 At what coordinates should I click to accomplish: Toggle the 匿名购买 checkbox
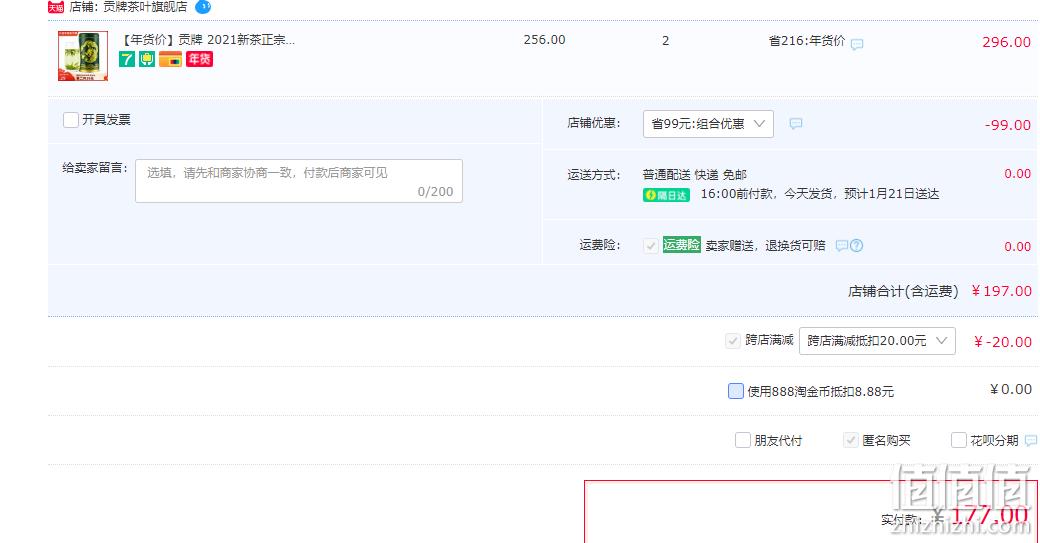click(851, 440)
